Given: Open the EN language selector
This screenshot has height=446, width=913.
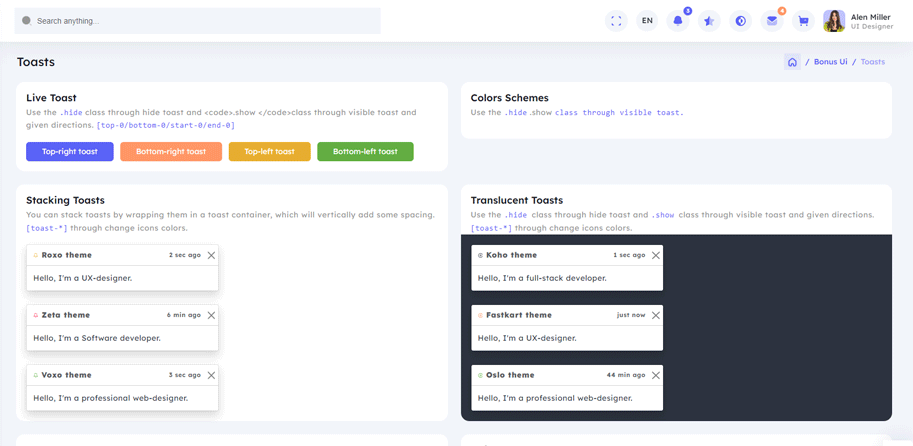Looking at the screenshot, I should click(x=647, y=21).
